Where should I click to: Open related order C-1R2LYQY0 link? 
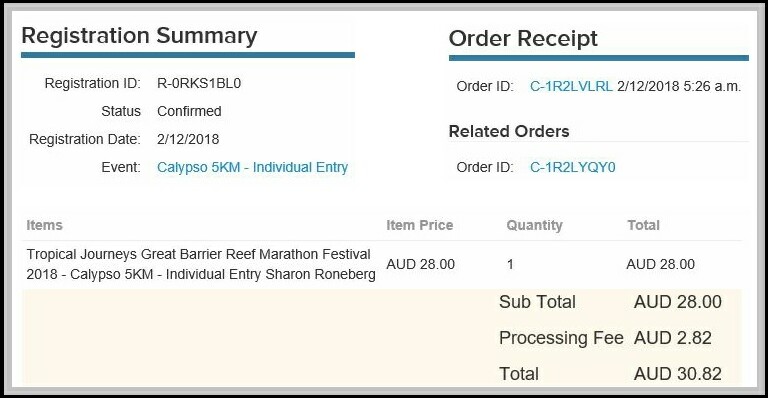[573, 167]
